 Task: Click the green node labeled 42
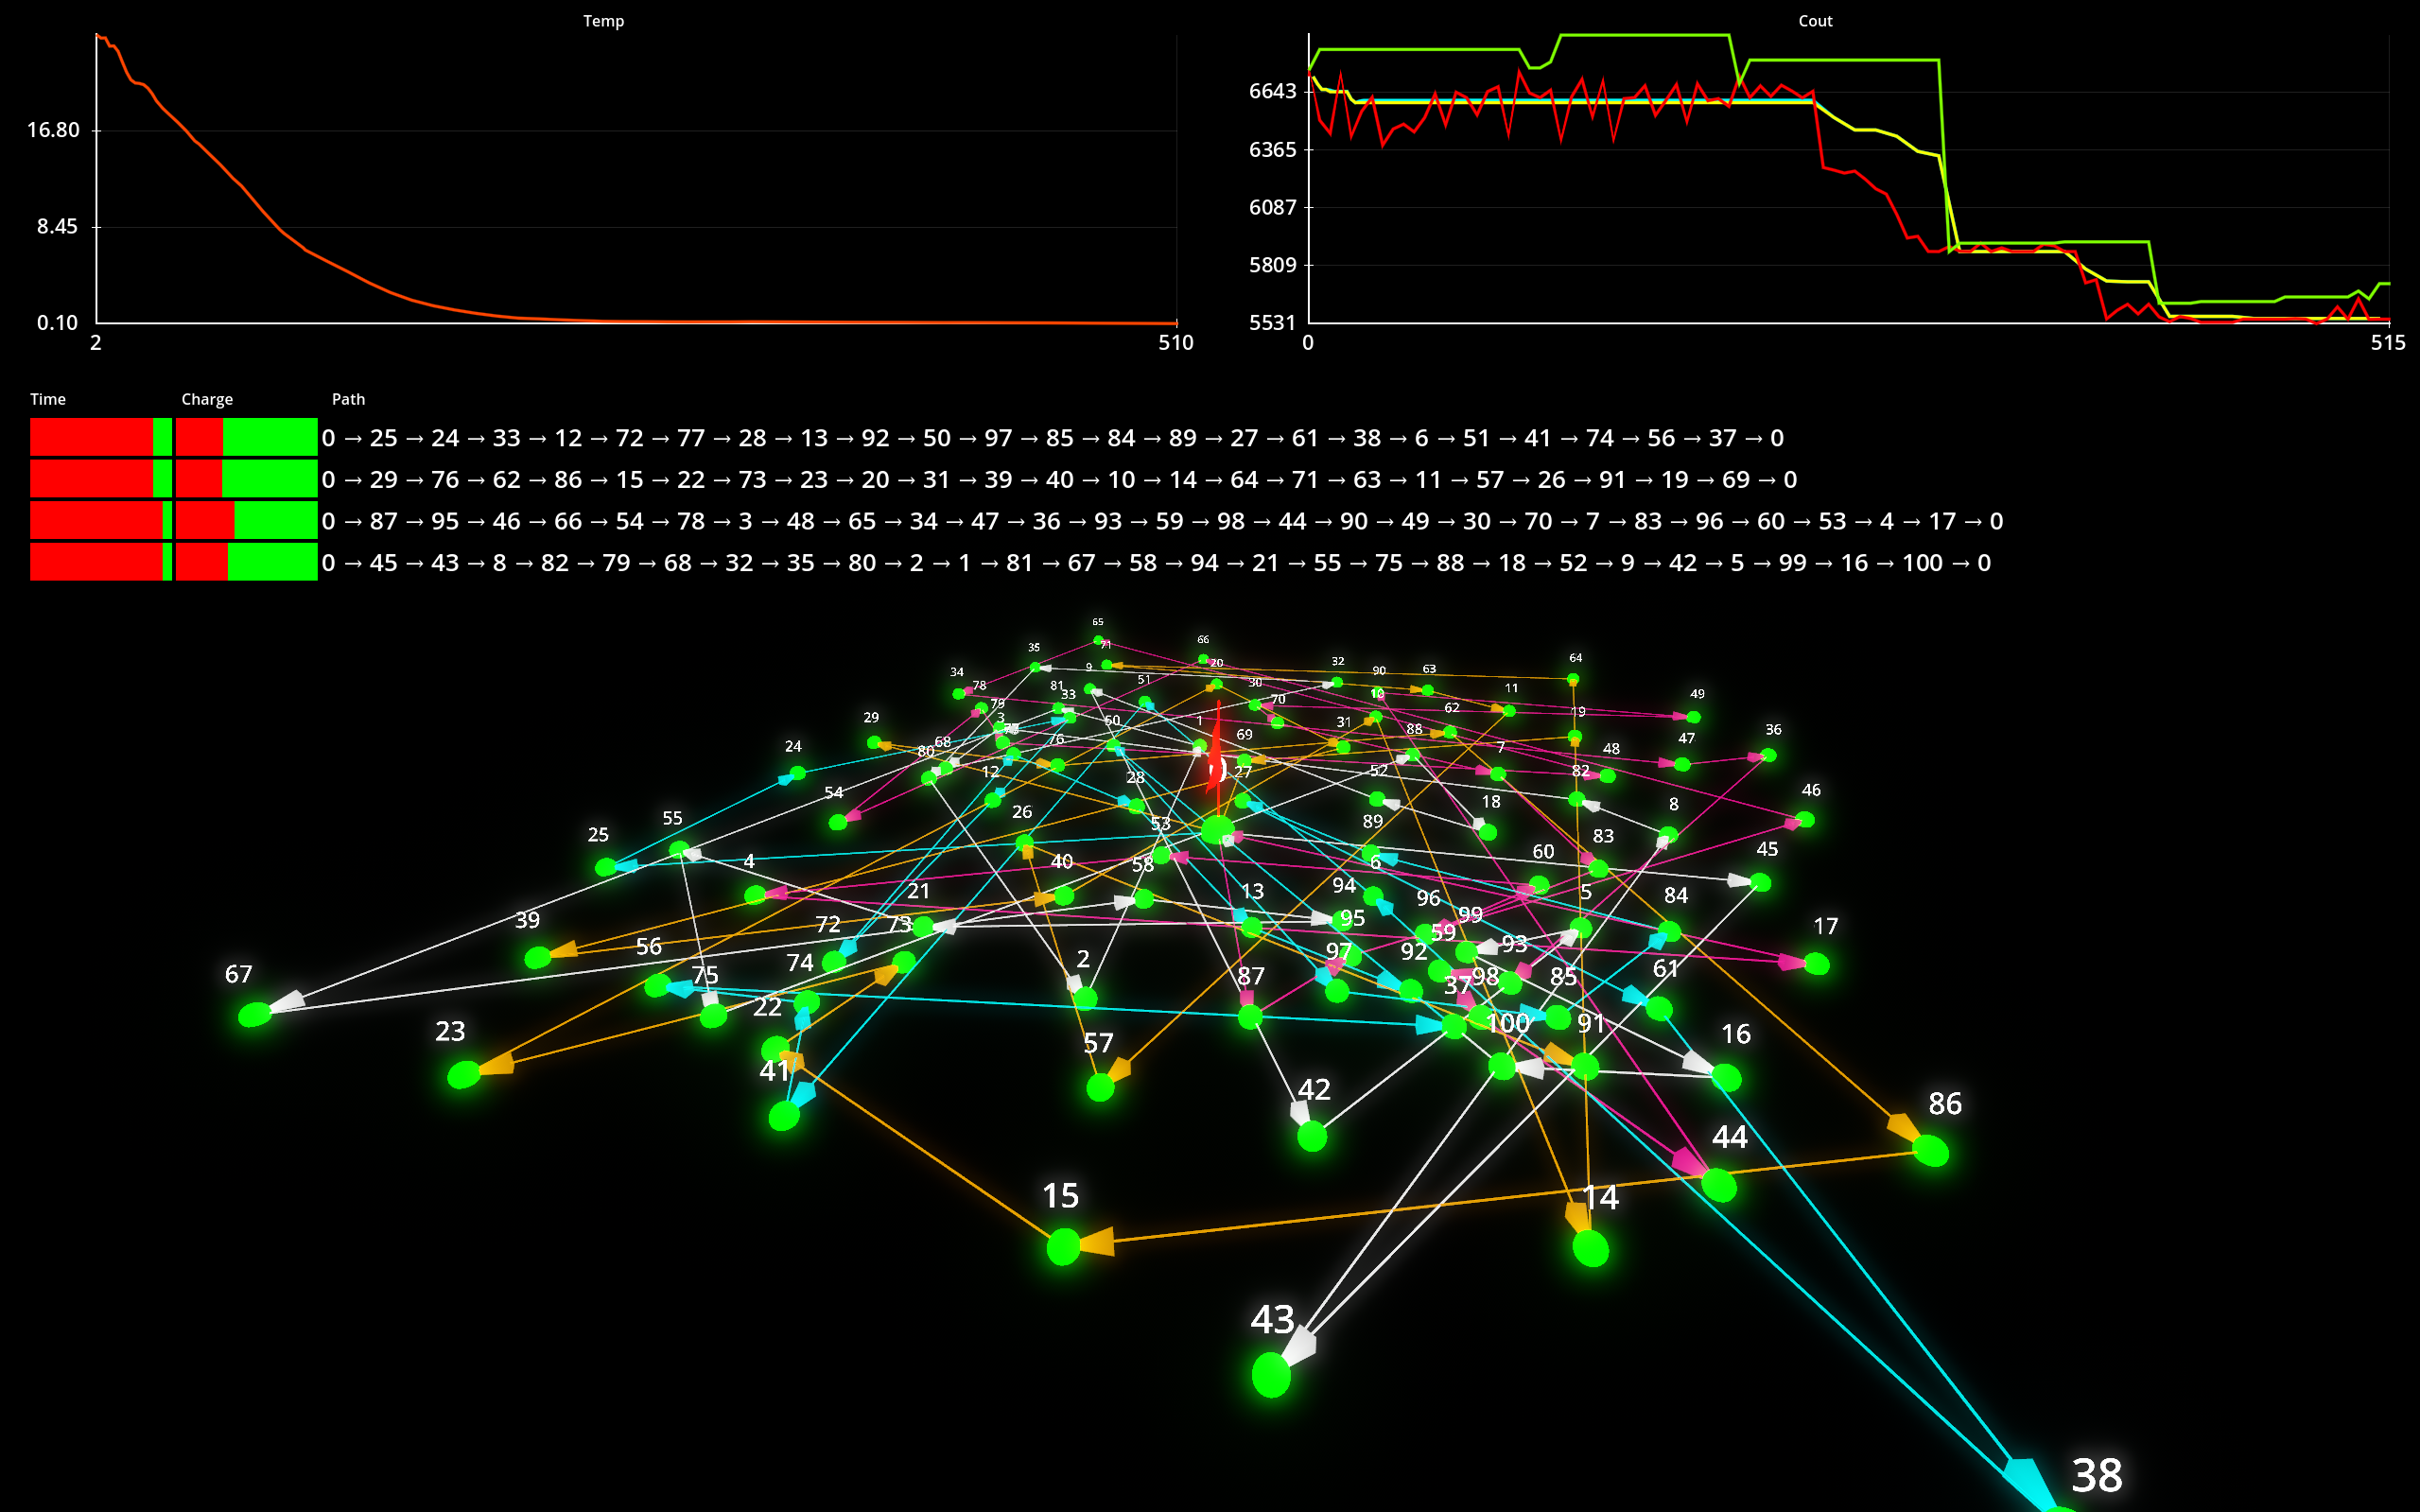tap(1312, 1136)
